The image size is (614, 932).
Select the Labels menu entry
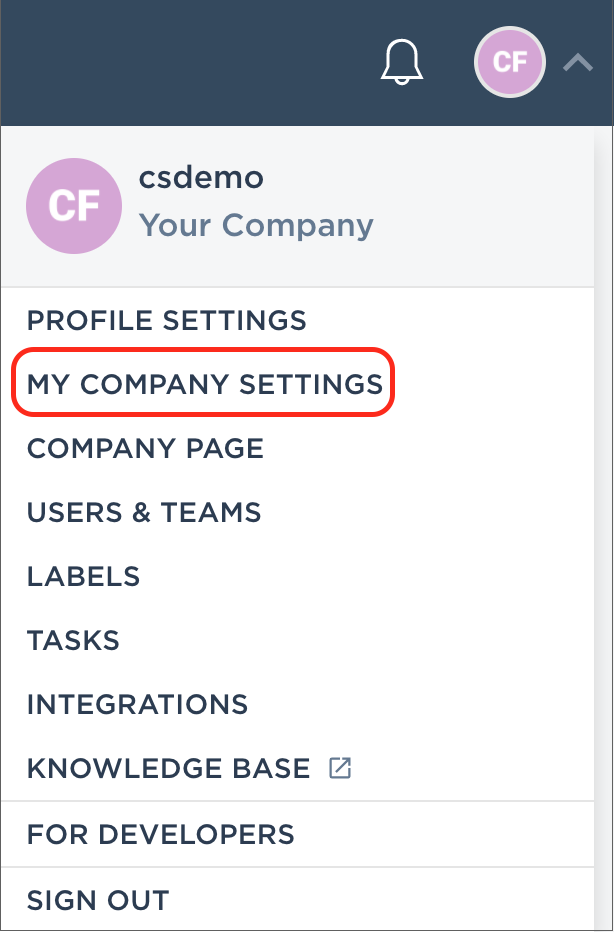83,576
